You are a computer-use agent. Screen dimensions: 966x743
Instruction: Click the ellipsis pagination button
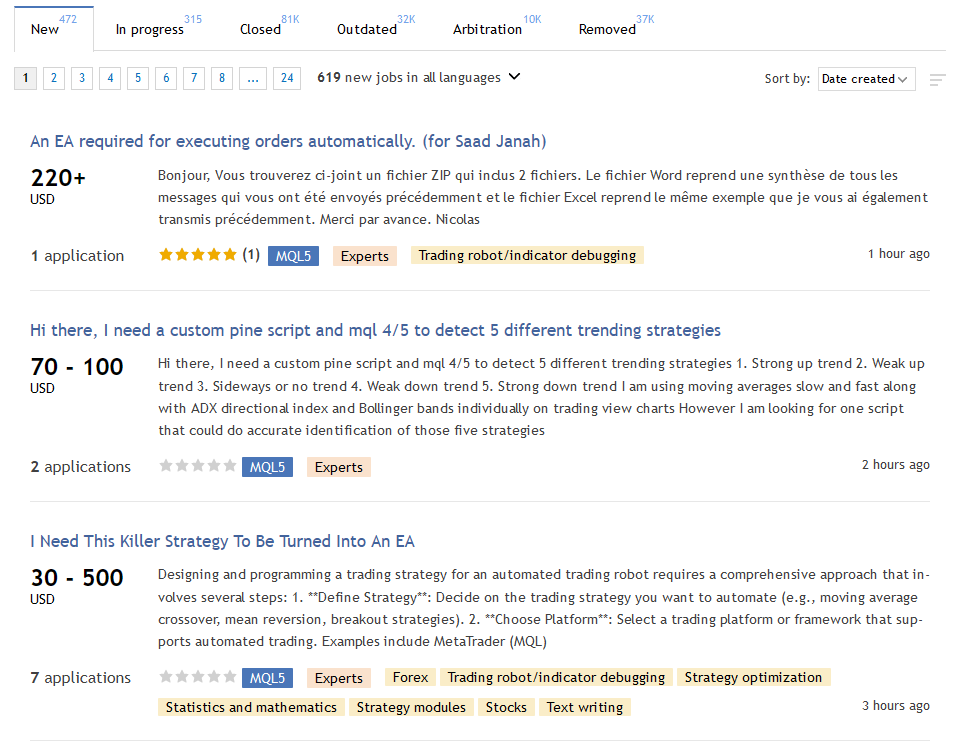253,78
